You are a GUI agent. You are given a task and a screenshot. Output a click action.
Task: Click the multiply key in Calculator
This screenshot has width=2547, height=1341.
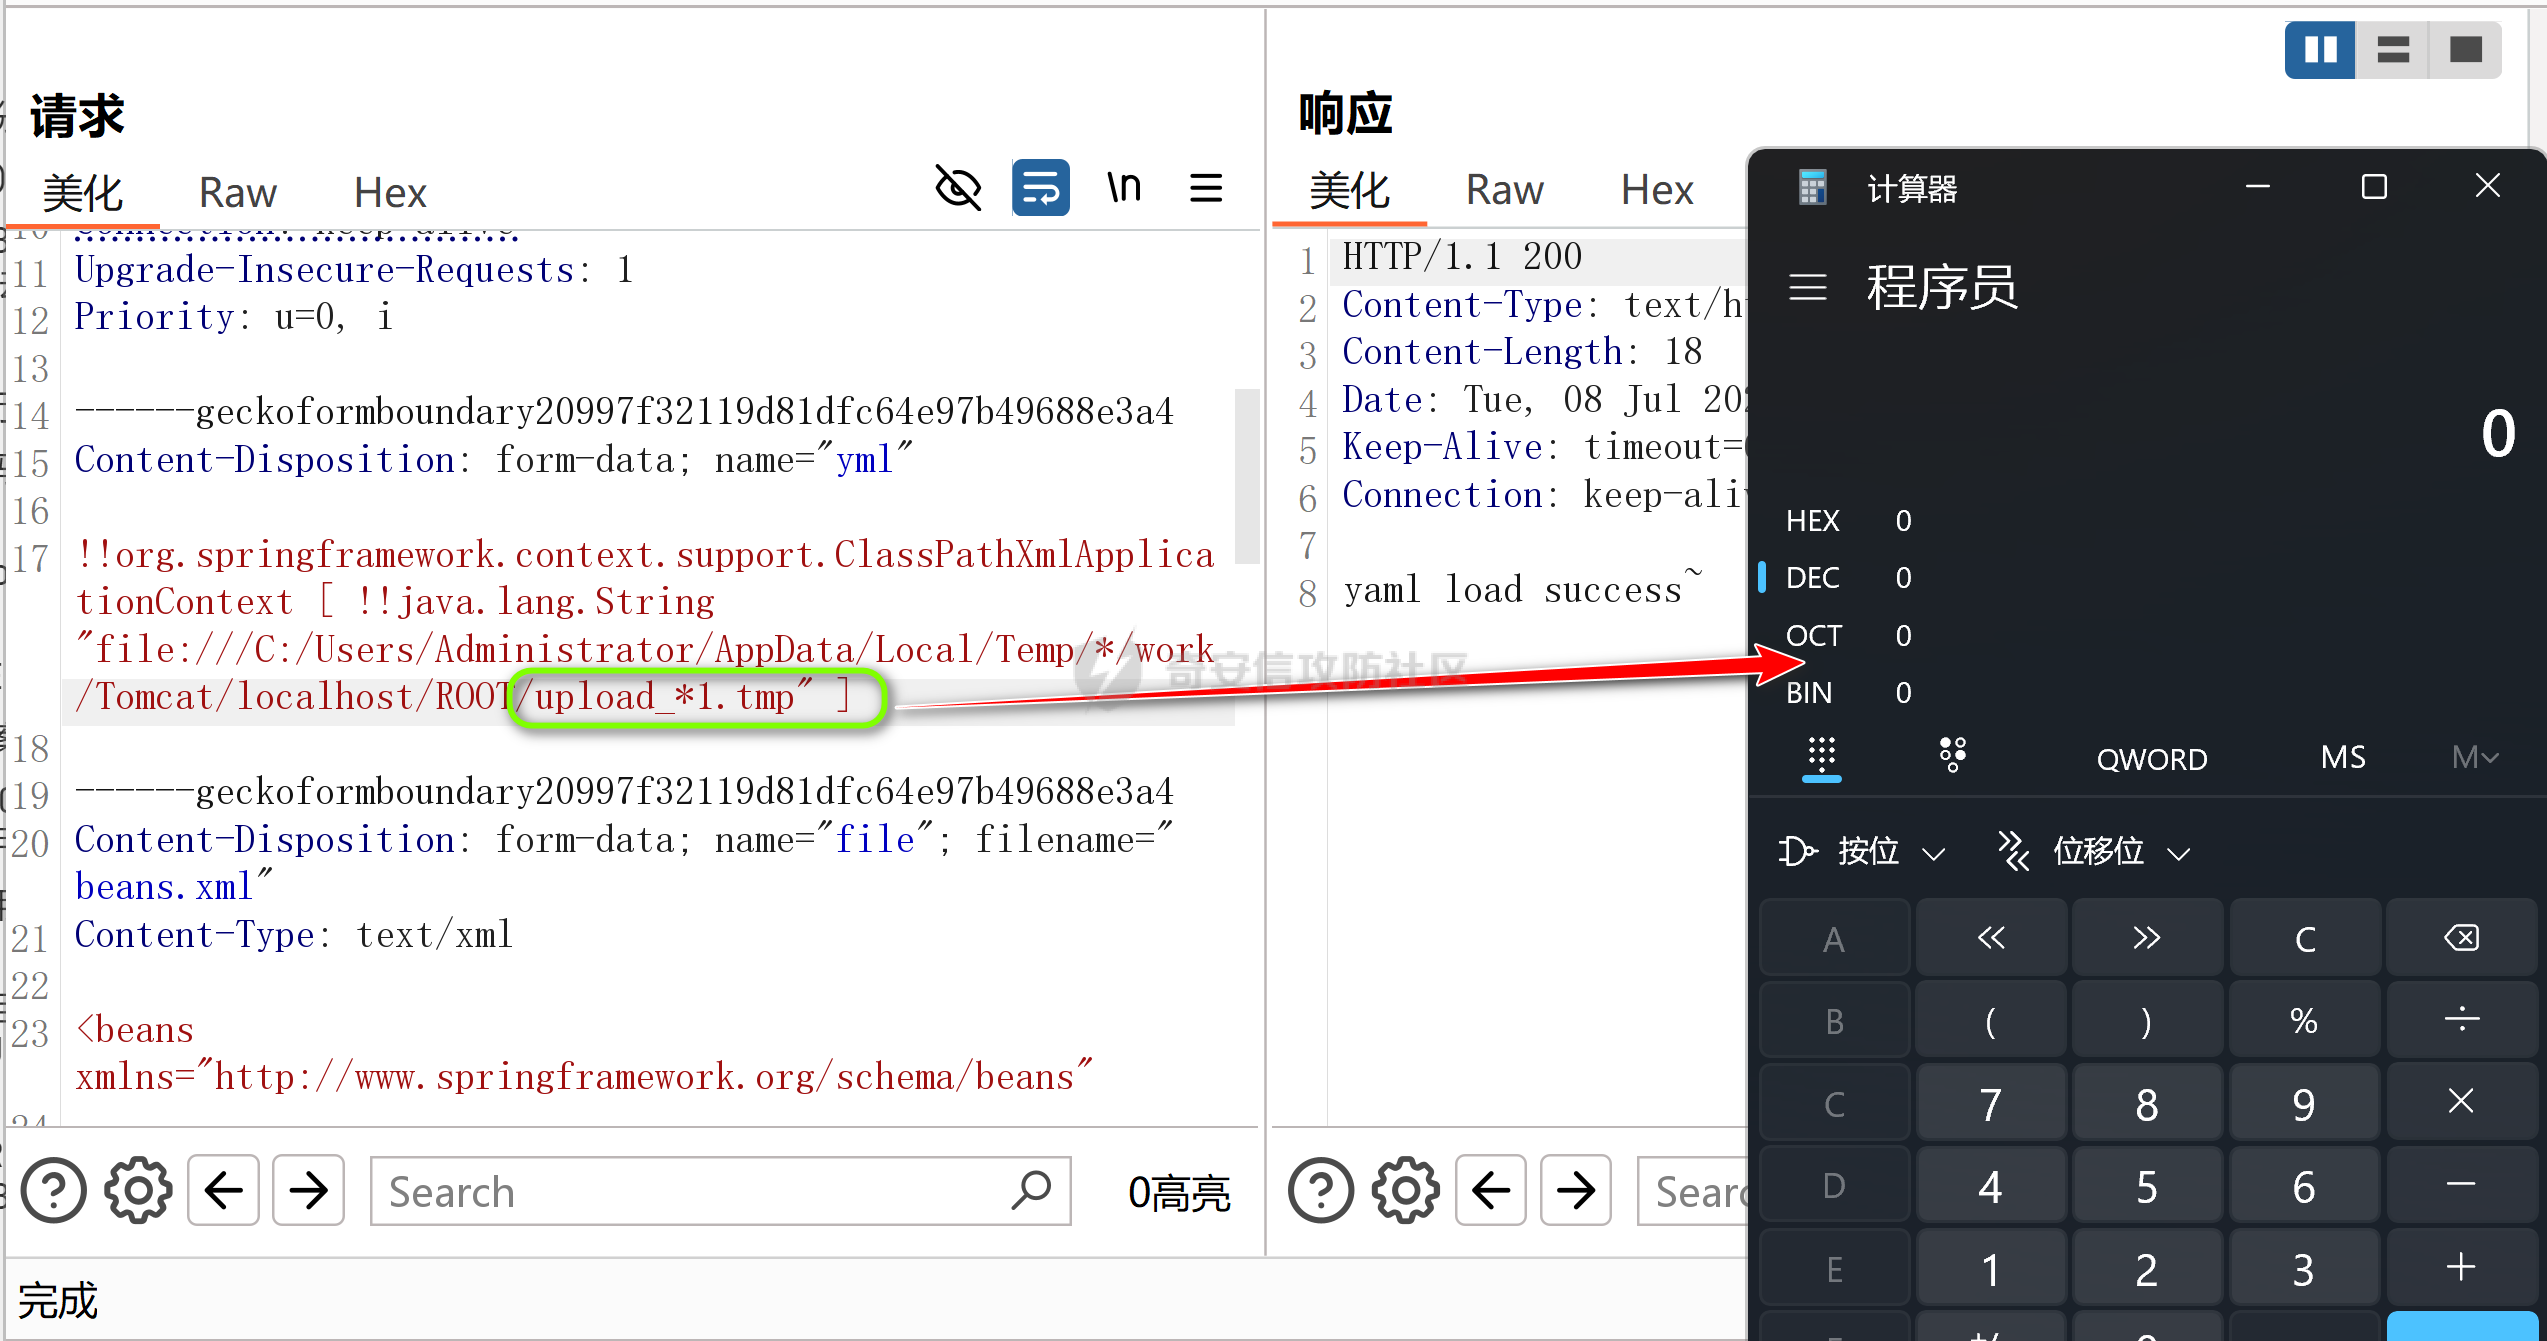pyautogui.click(x=2461, y=1102)
